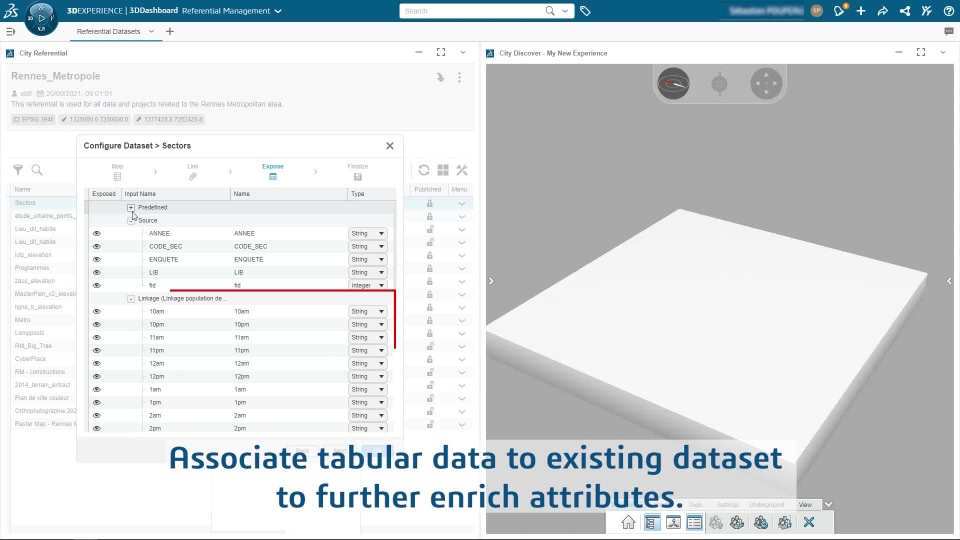This screenshot has width=960, height=540.
Task: Add a new tab with plus
Action: tap(170, 31)
